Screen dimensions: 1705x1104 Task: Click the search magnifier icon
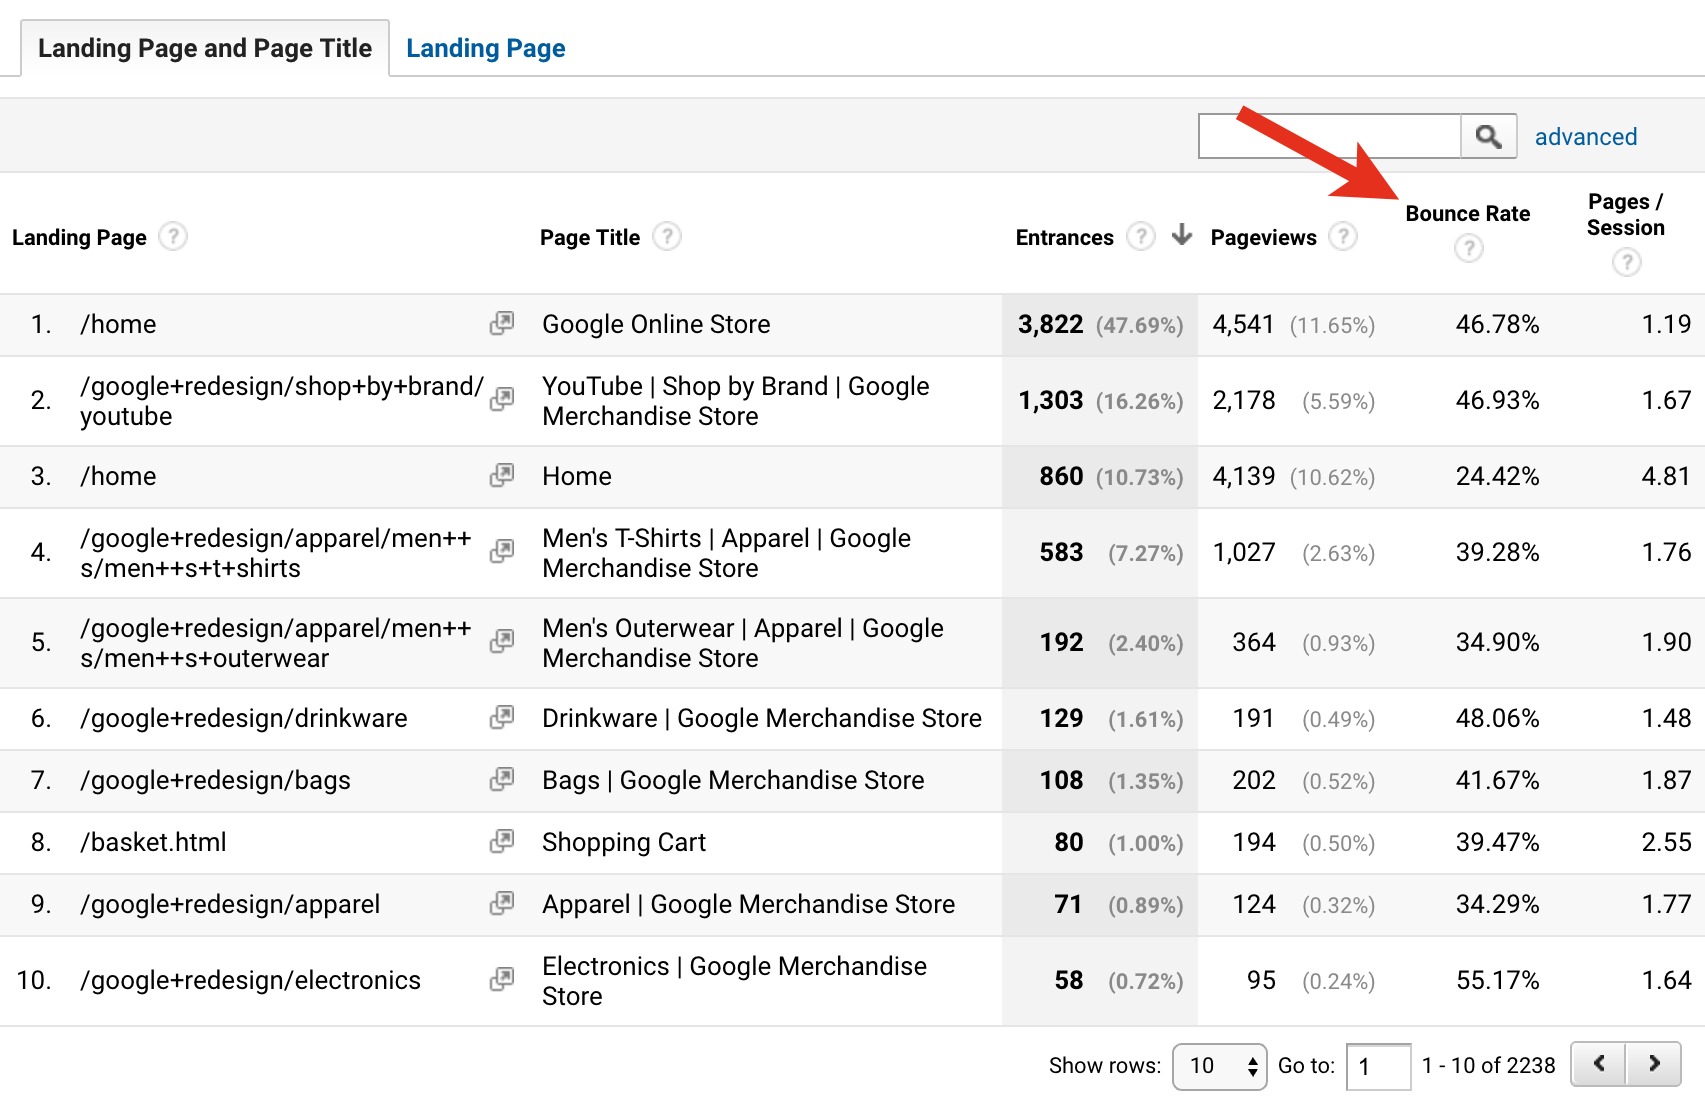click(1488, 136)
